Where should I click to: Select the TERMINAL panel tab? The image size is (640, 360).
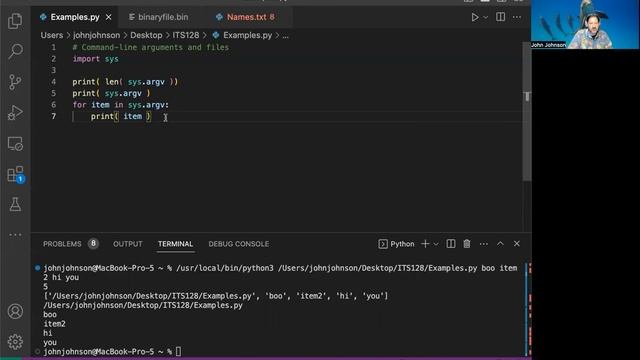[176, 244]
